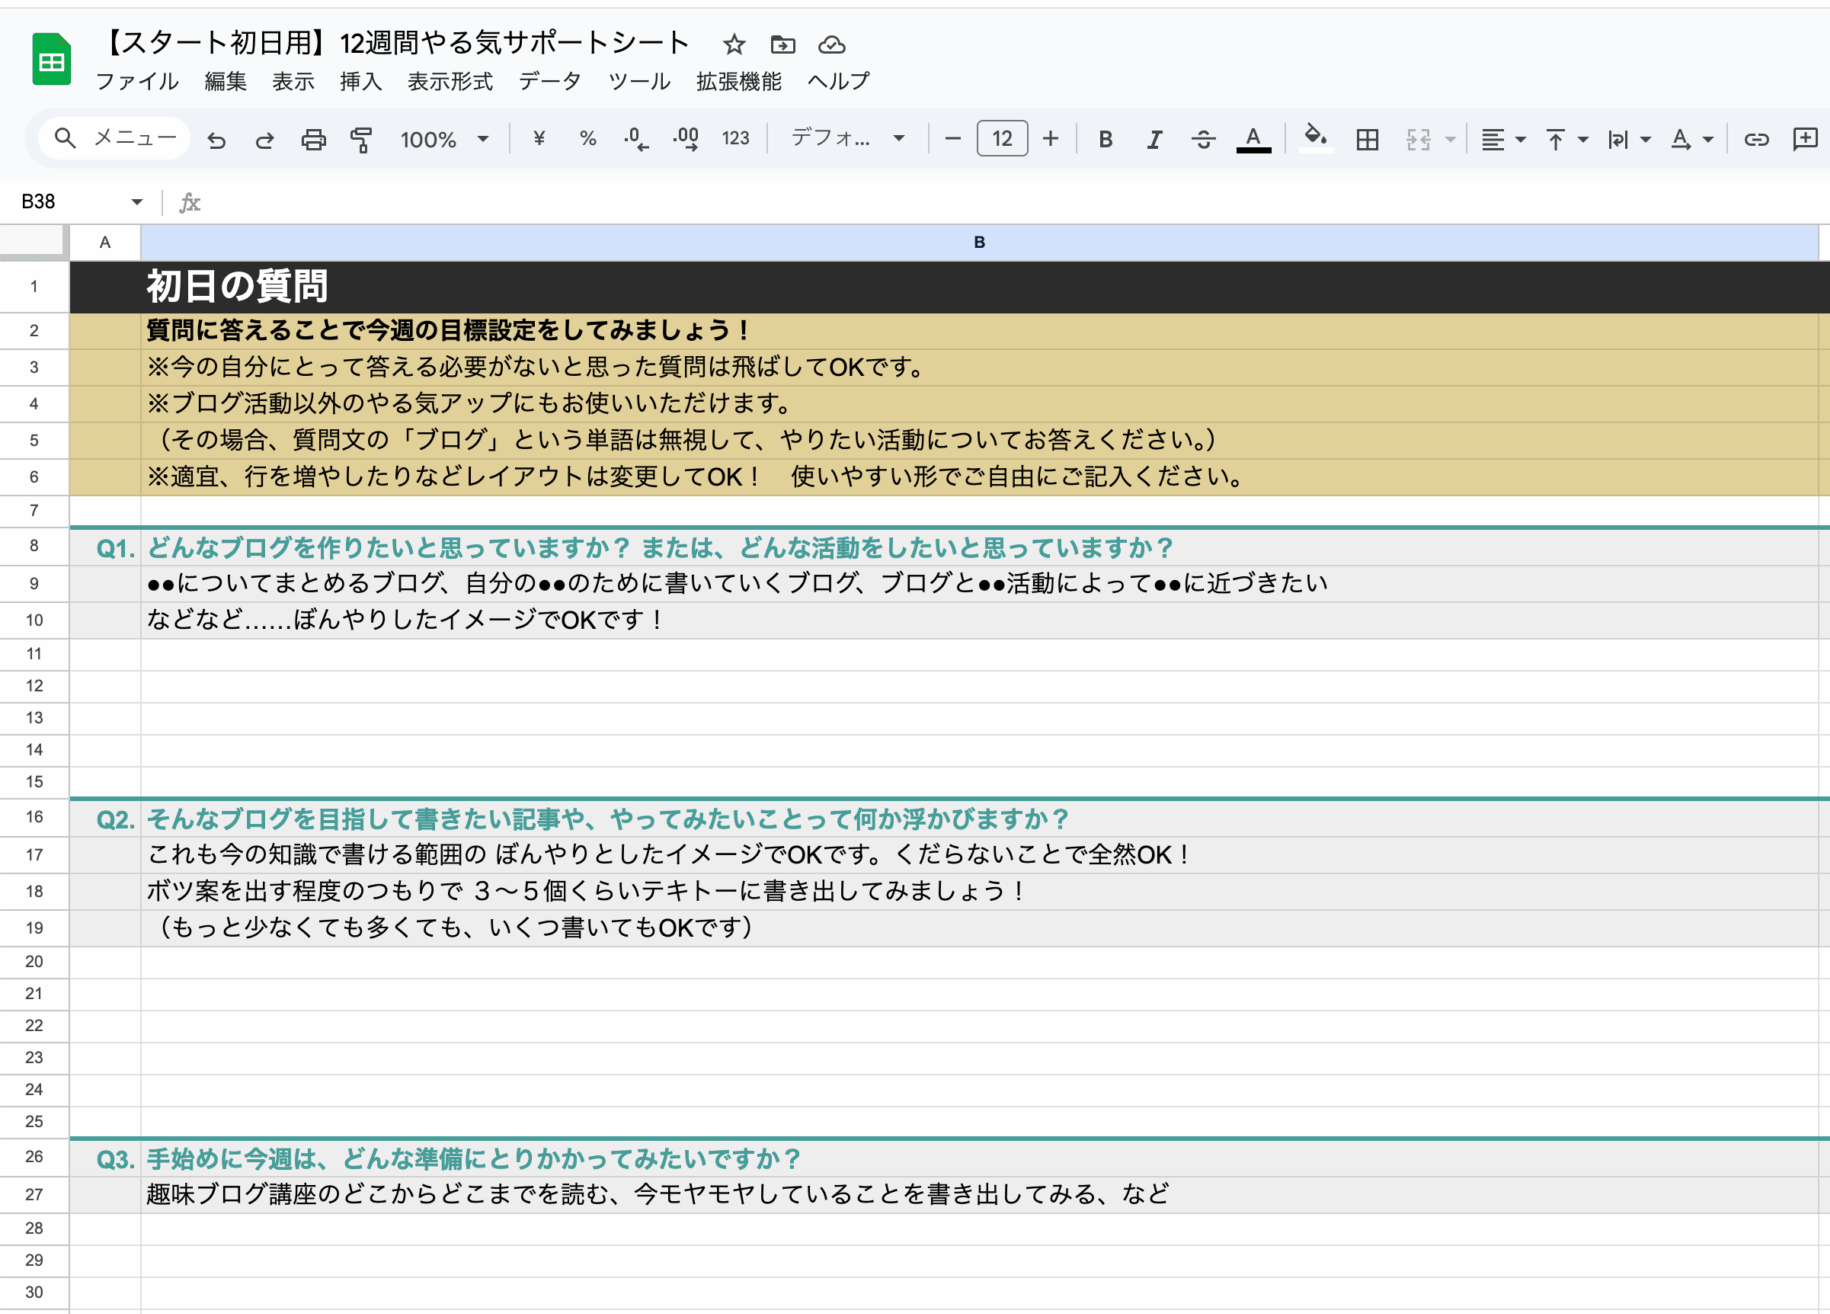Open text wrapping dropdown
Screen dimensions: 1830x1314
pos(1628,139)
